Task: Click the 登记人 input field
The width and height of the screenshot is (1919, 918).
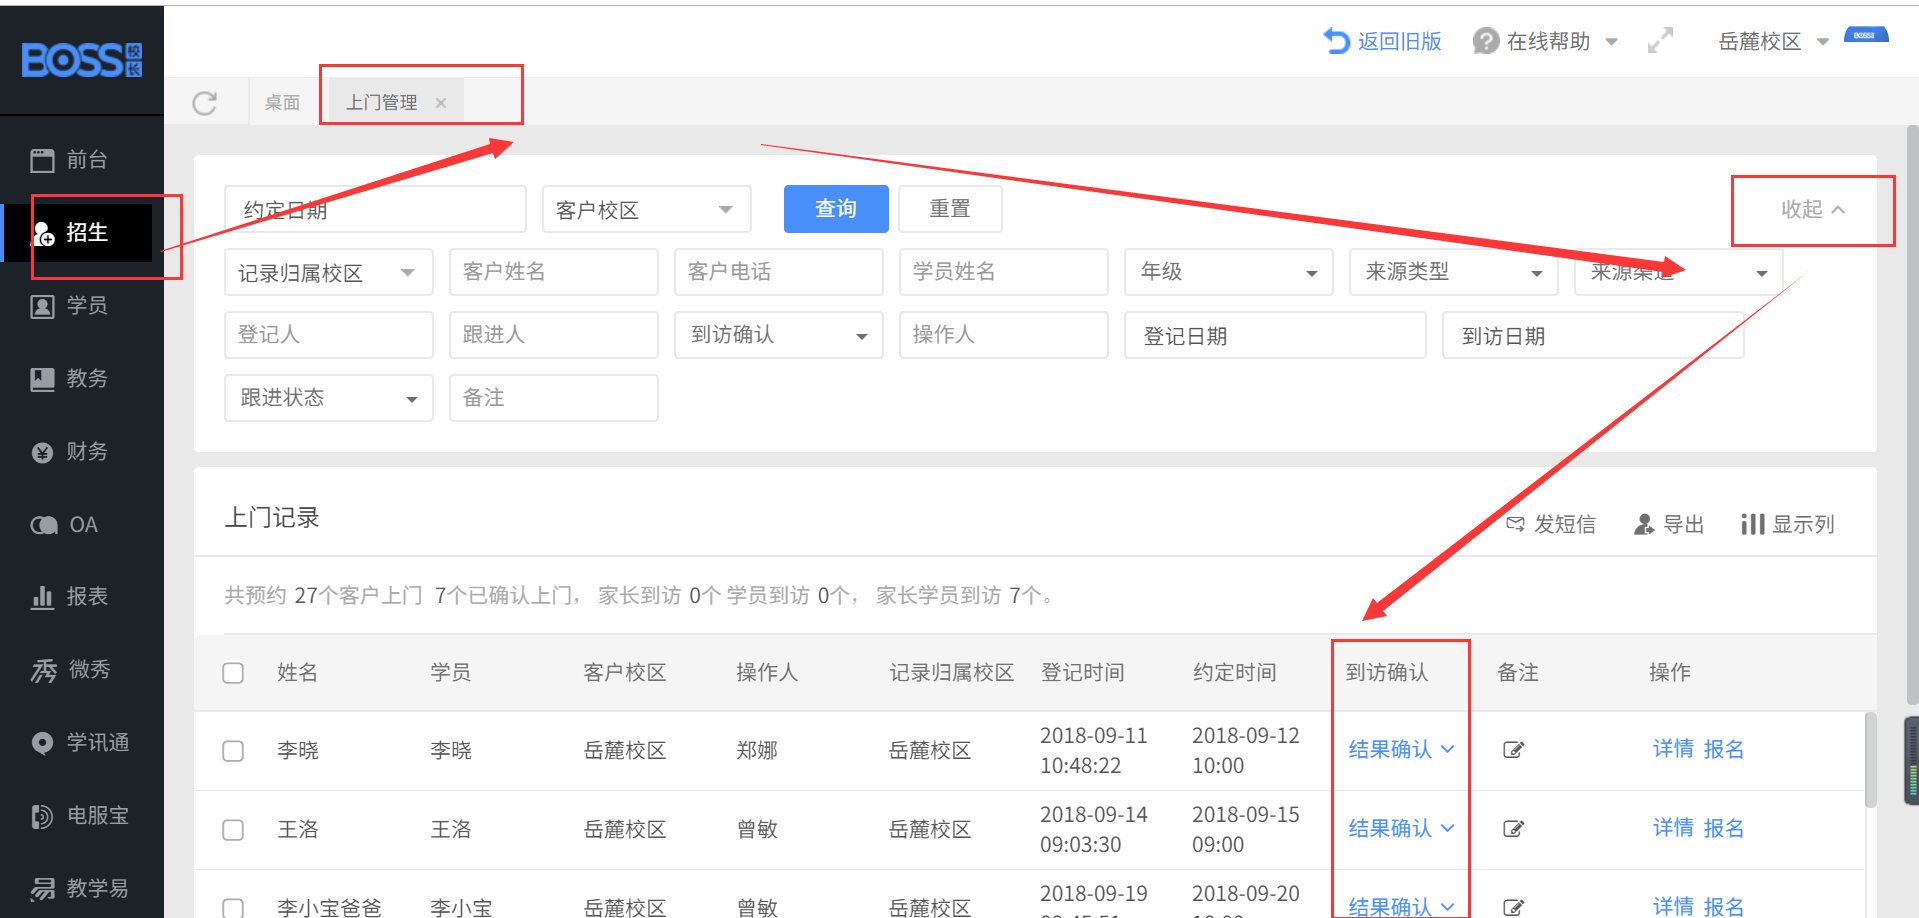Action: click(x=328, y=335)
